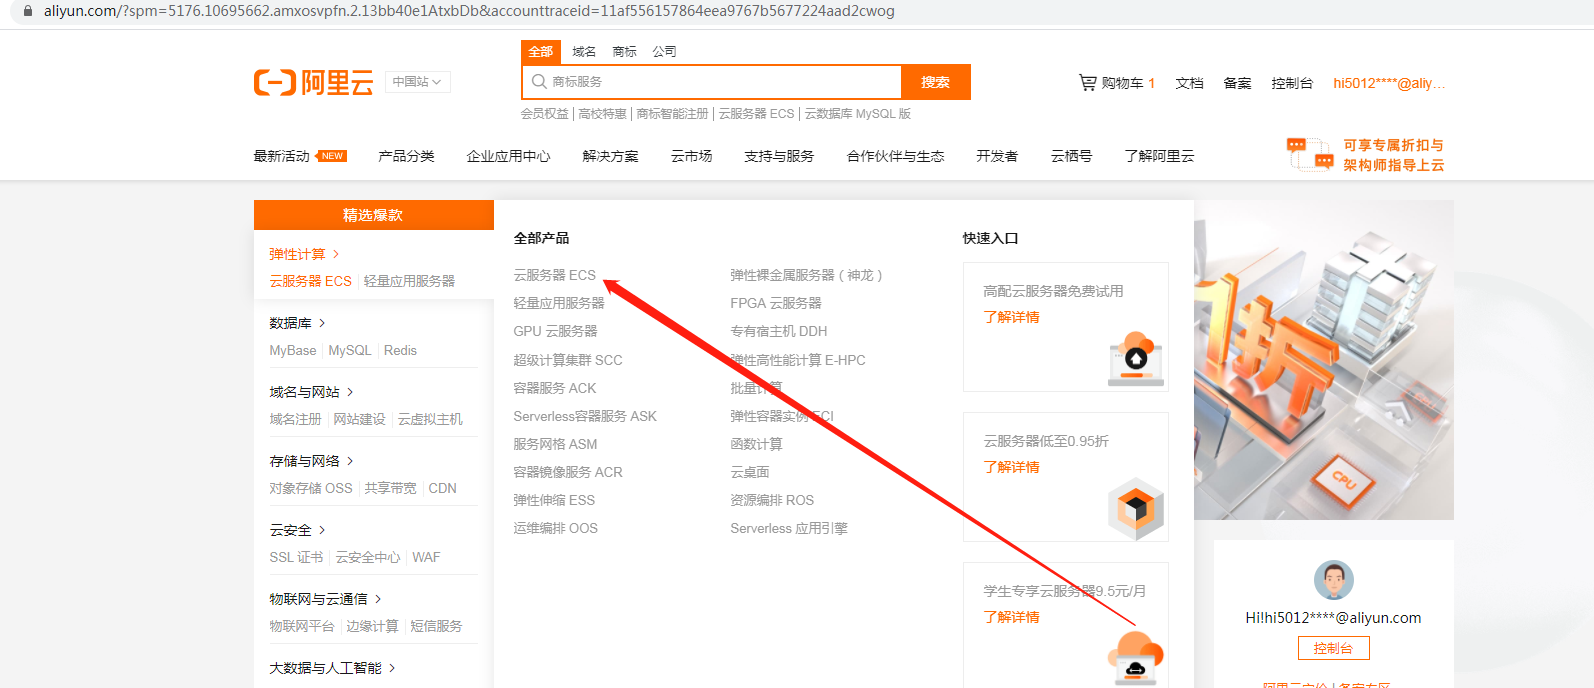The height and width of the screenshot is (688, 1594).
Task: Open the 解决方案 menu
Action: (x=610, y=156)
